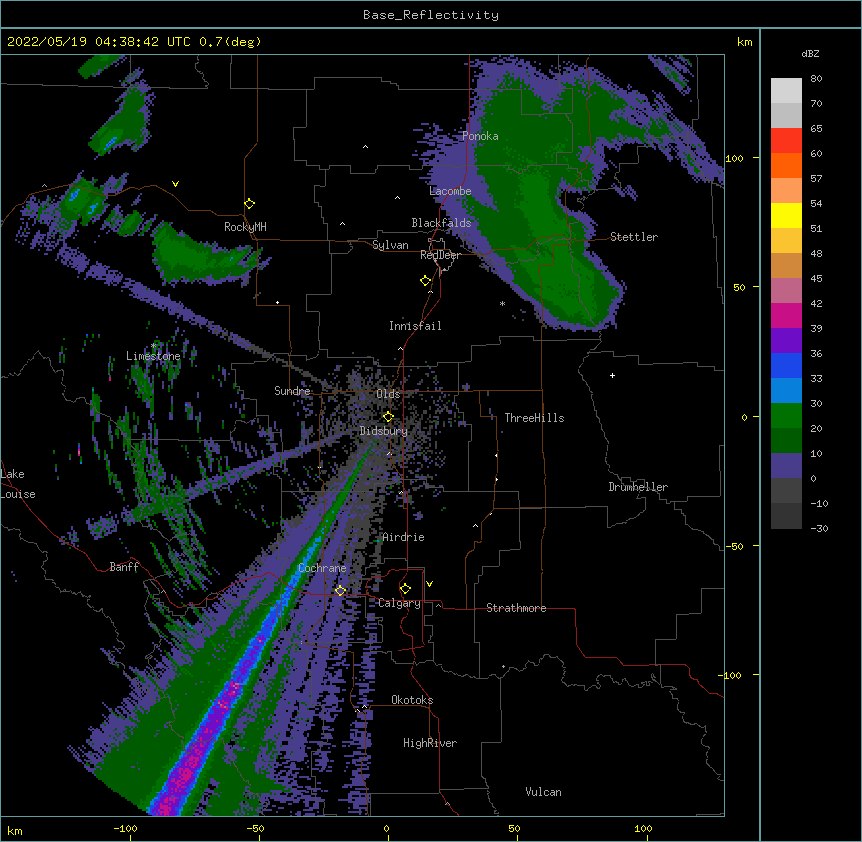The image size is (862, 842).
Task: Click the Cochrane city label
Action: (322, 568)
